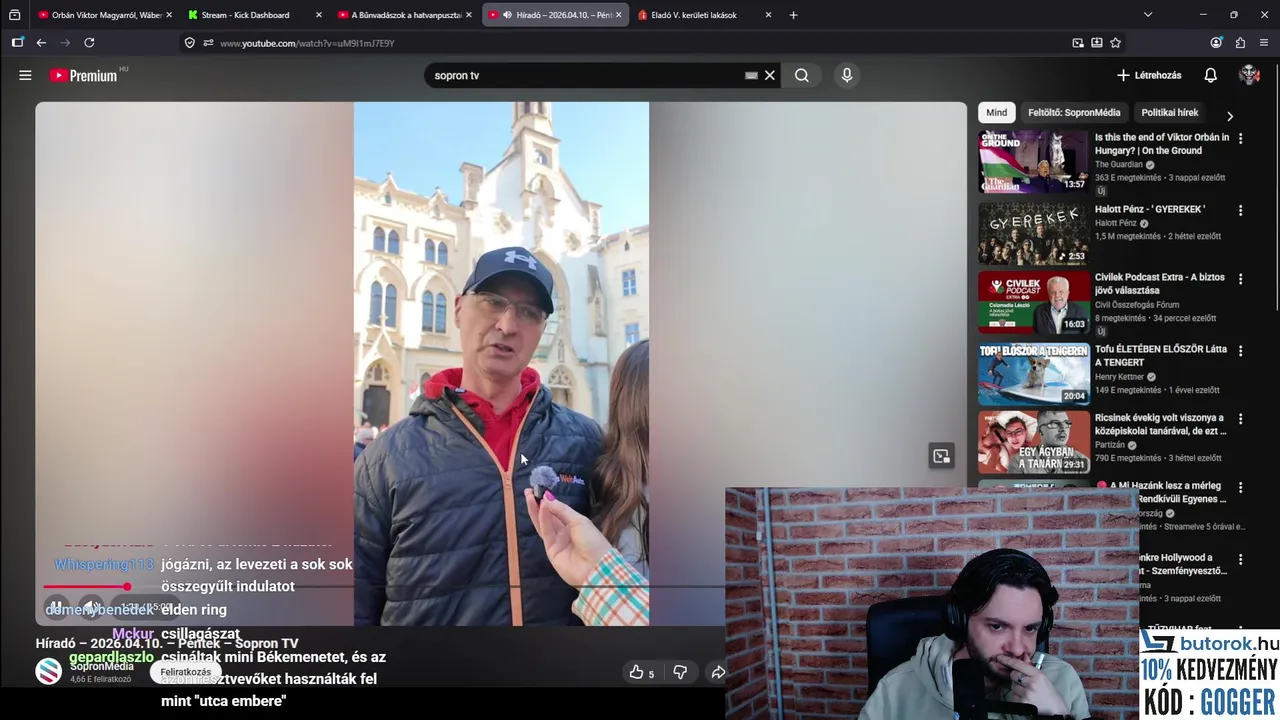
Task: Dislike the video with thumbs down
Action: pos(680,672)
